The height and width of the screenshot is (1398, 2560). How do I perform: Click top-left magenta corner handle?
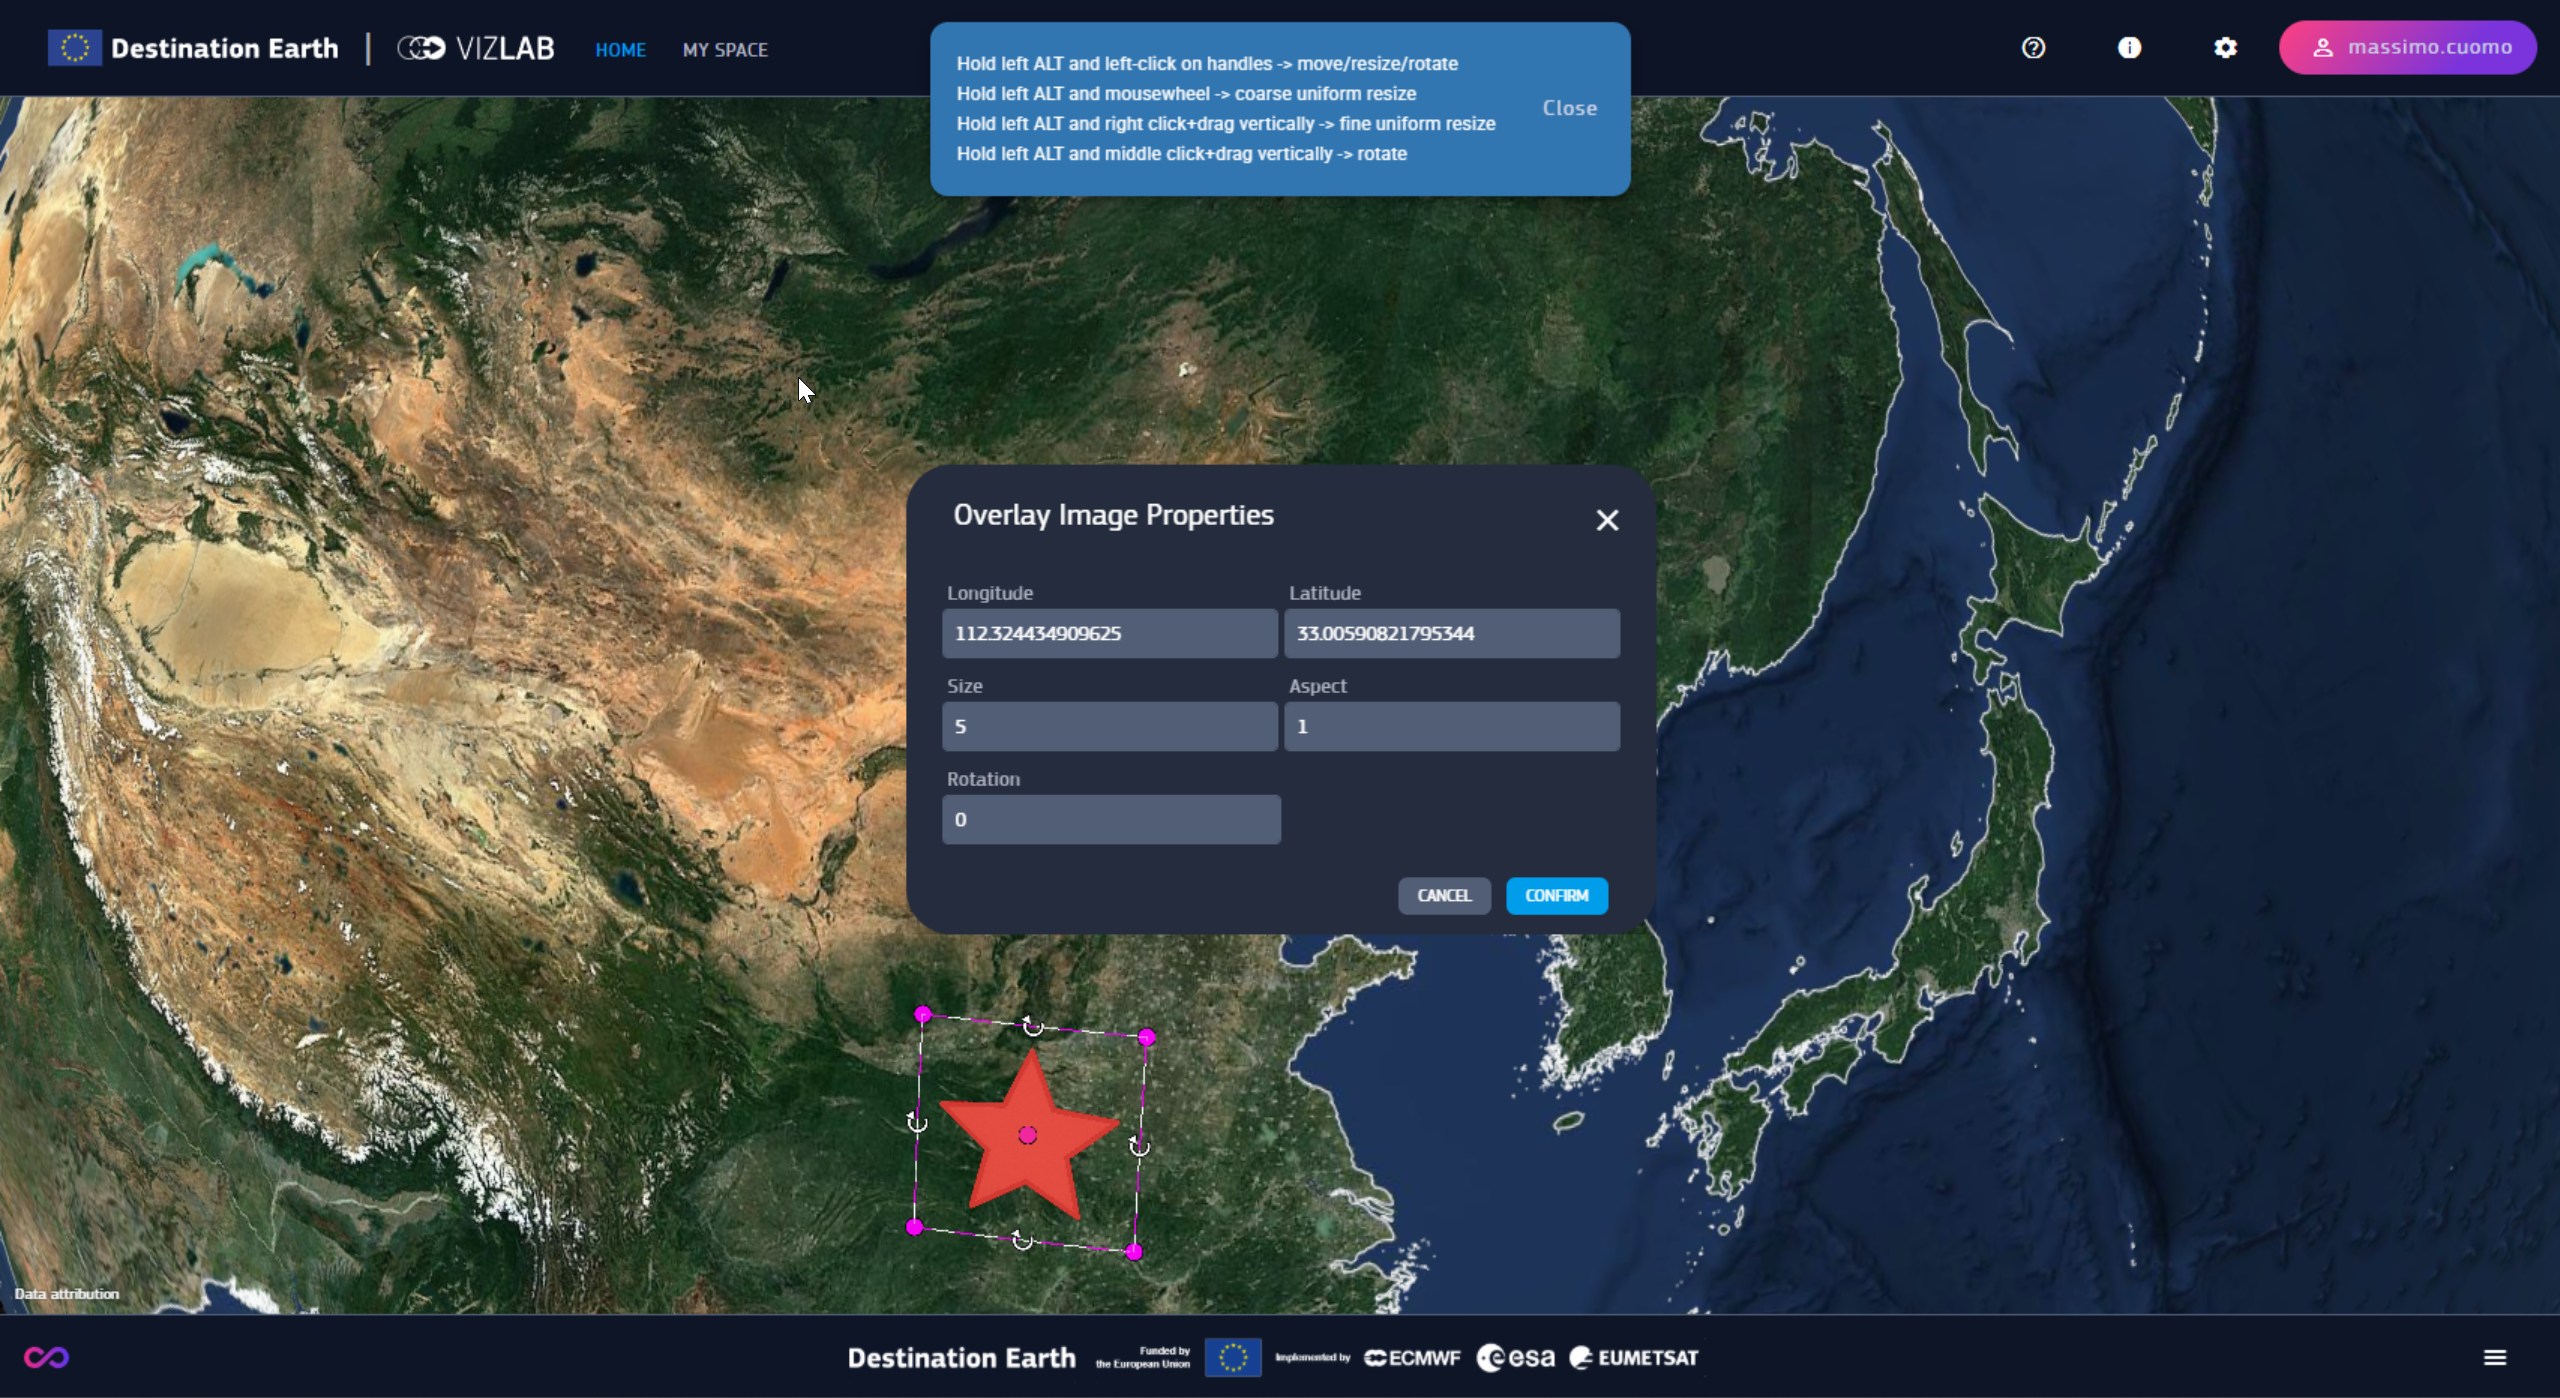(x=923, y=1015)
